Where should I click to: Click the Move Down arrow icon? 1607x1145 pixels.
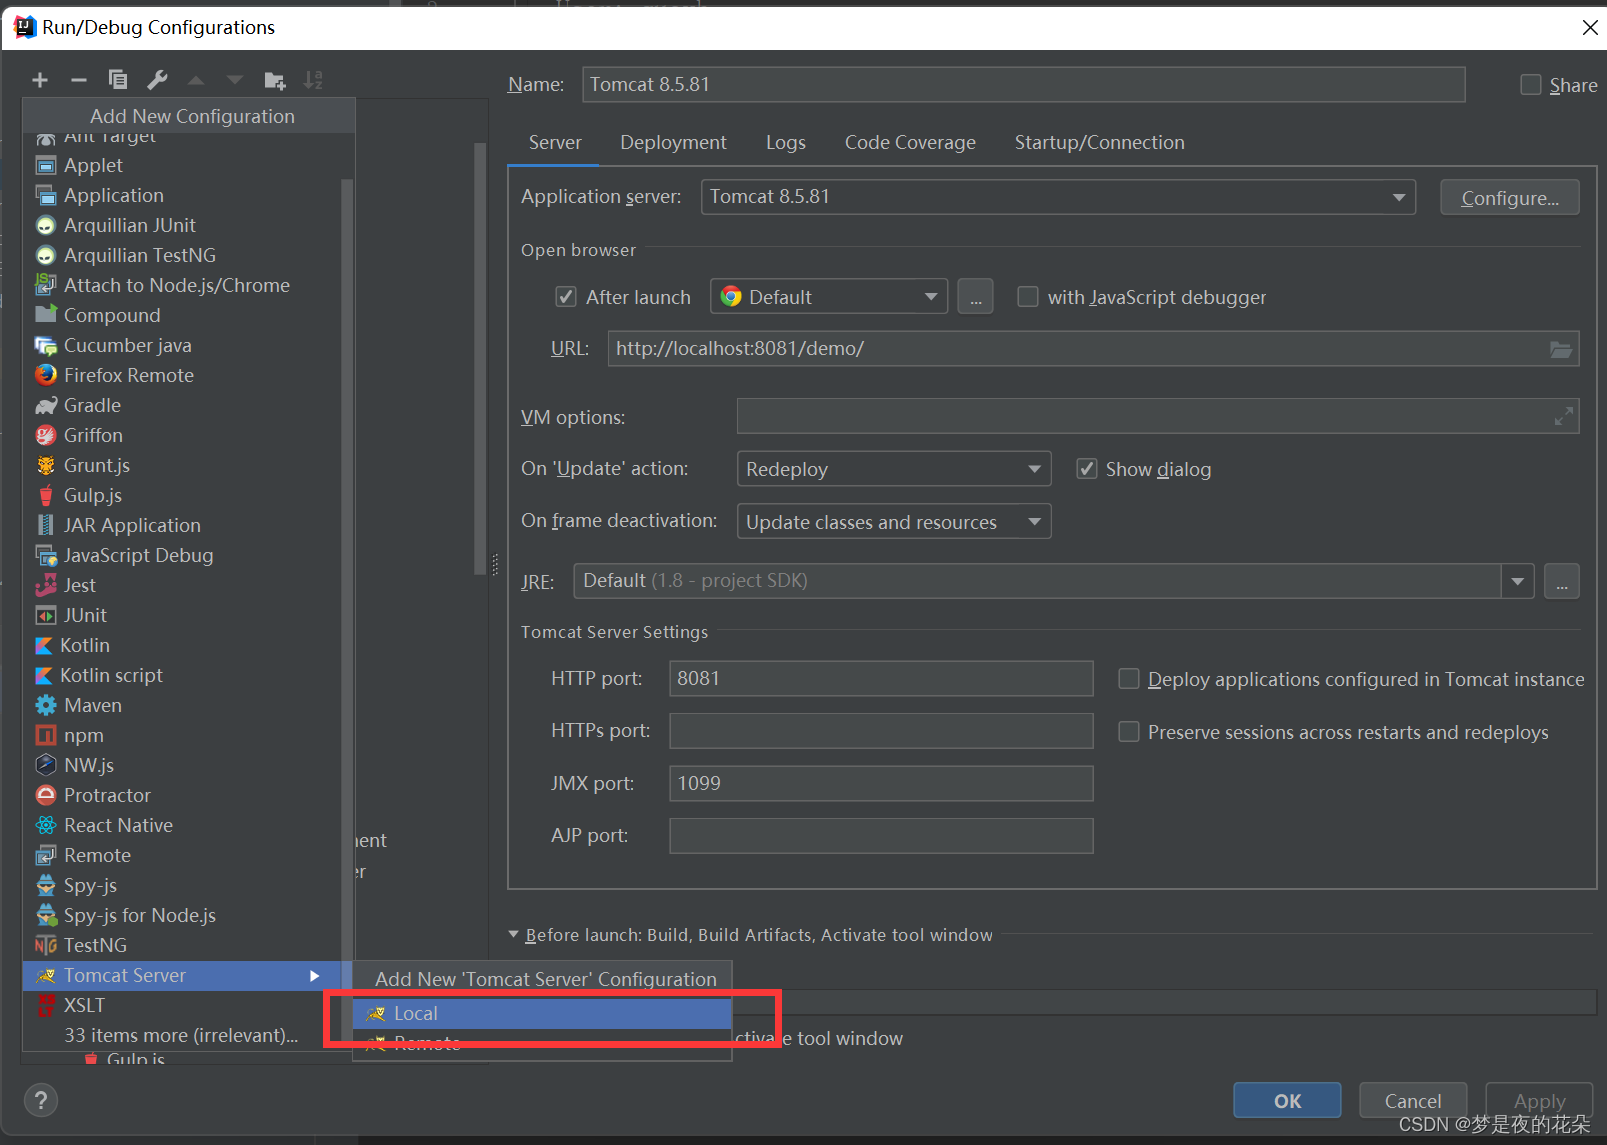click(x=235, y=80)
